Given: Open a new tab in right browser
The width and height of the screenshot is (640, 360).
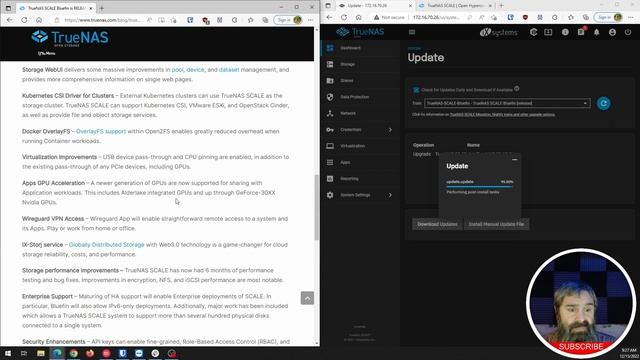Looking at the screenshot, I should pos(501,6).
